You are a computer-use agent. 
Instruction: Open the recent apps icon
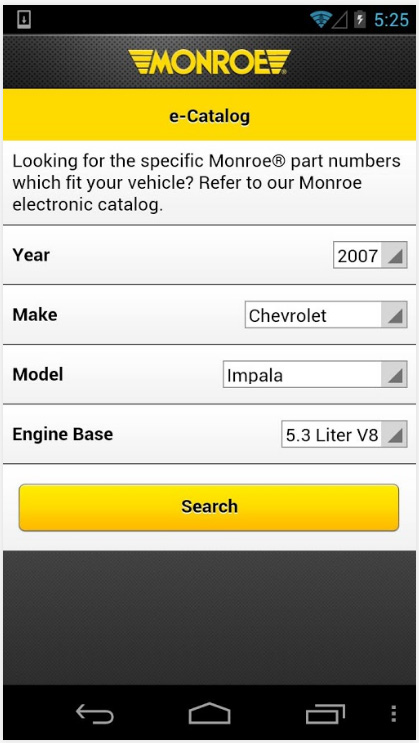[x=325, y=714]
